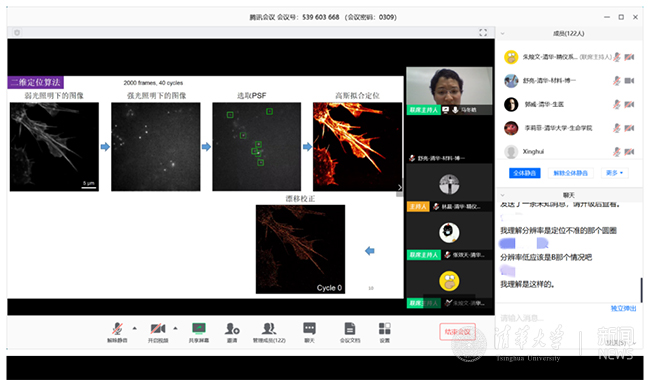Screen dimensions: 650x380
Task: Collapse the members panel header chevron
Action: (x=502, y=34)
